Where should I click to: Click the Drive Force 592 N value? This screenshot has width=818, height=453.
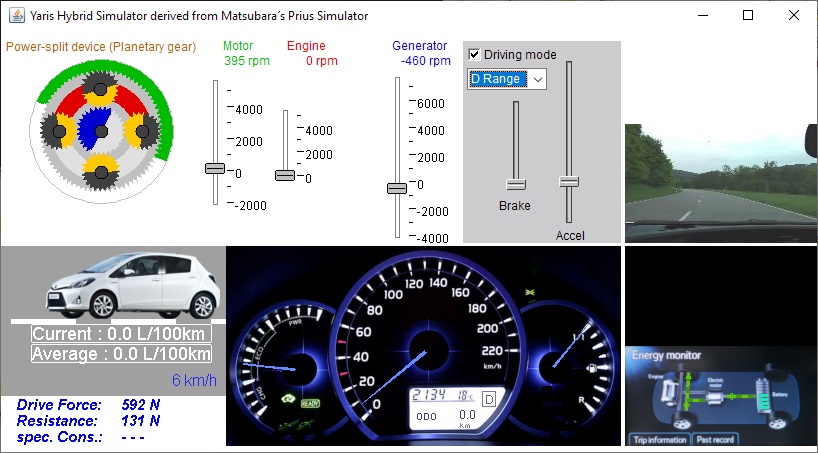point(140,404)
